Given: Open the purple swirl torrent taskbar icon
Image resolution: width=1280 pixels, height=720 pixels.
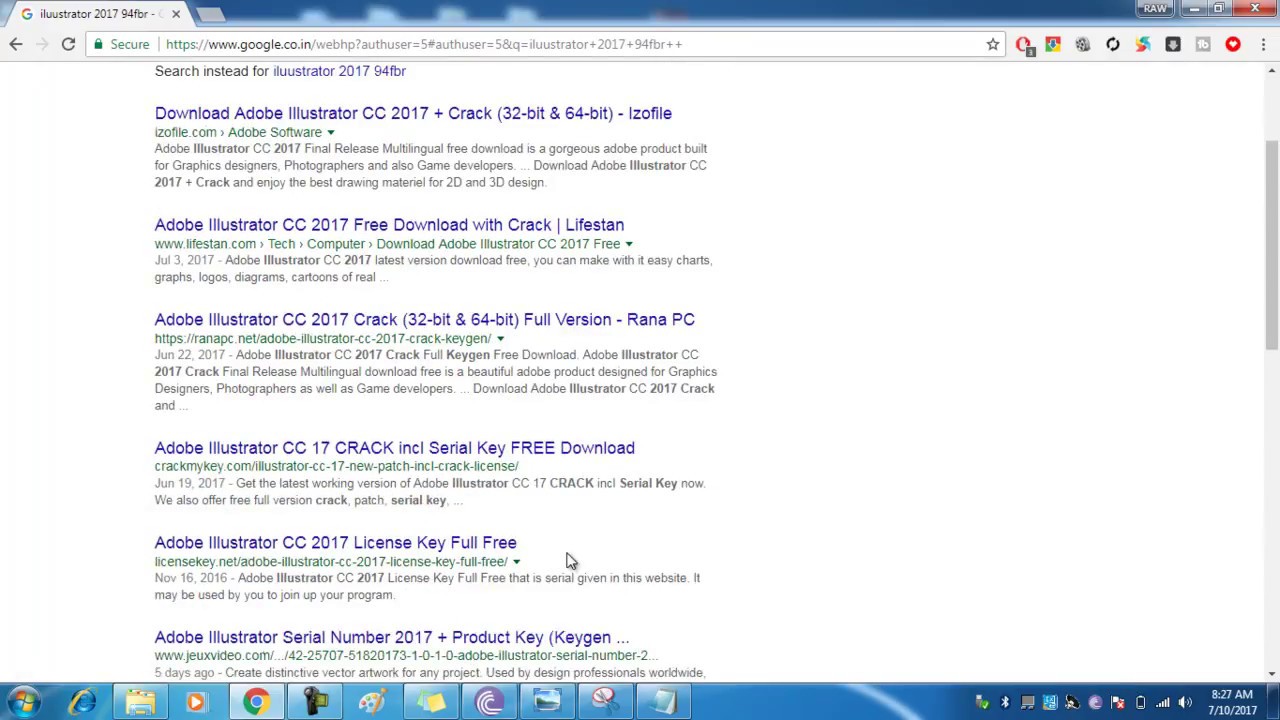Looking at the screenshot, I should [x=489, y=702].
